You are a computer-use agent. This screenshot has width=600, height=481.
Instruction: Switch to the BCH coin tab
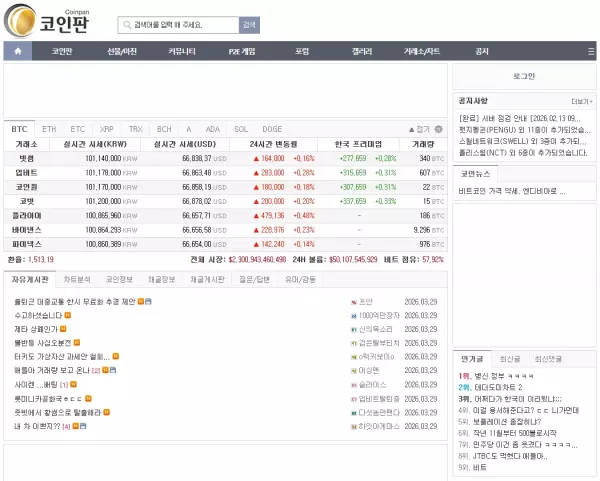(164, 129)
